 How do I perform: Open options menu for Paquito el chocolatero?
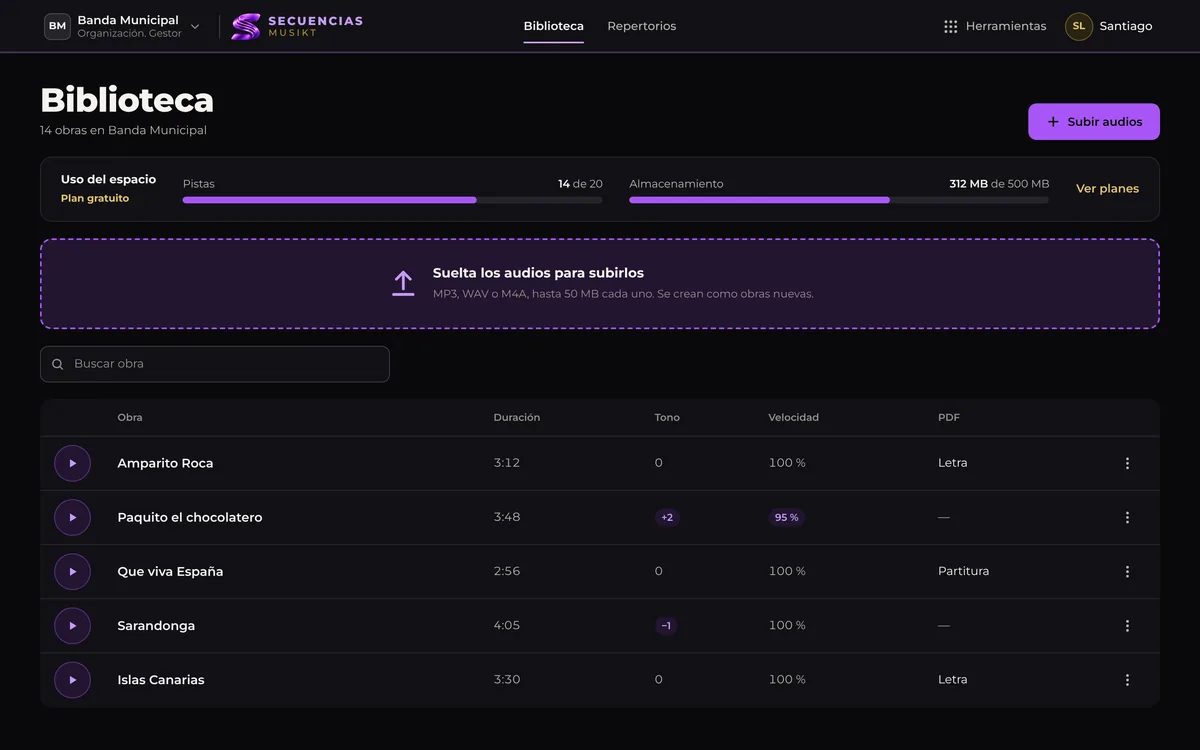(1127, 517)
